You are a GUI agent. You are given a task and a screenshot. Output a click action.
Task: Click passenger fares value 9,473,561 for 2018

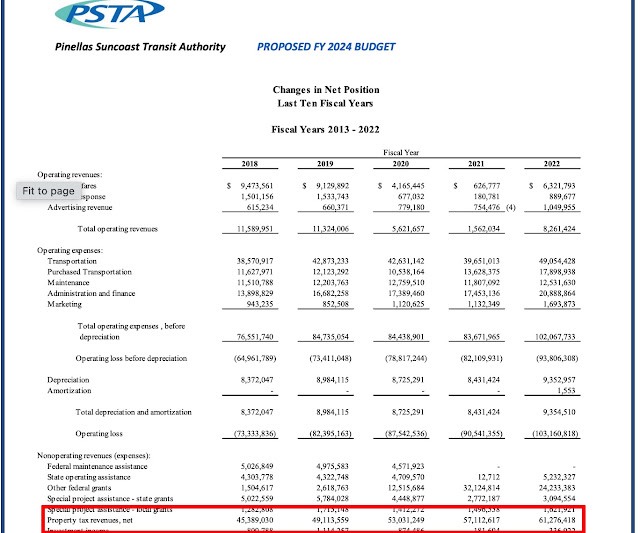[256, 186]
